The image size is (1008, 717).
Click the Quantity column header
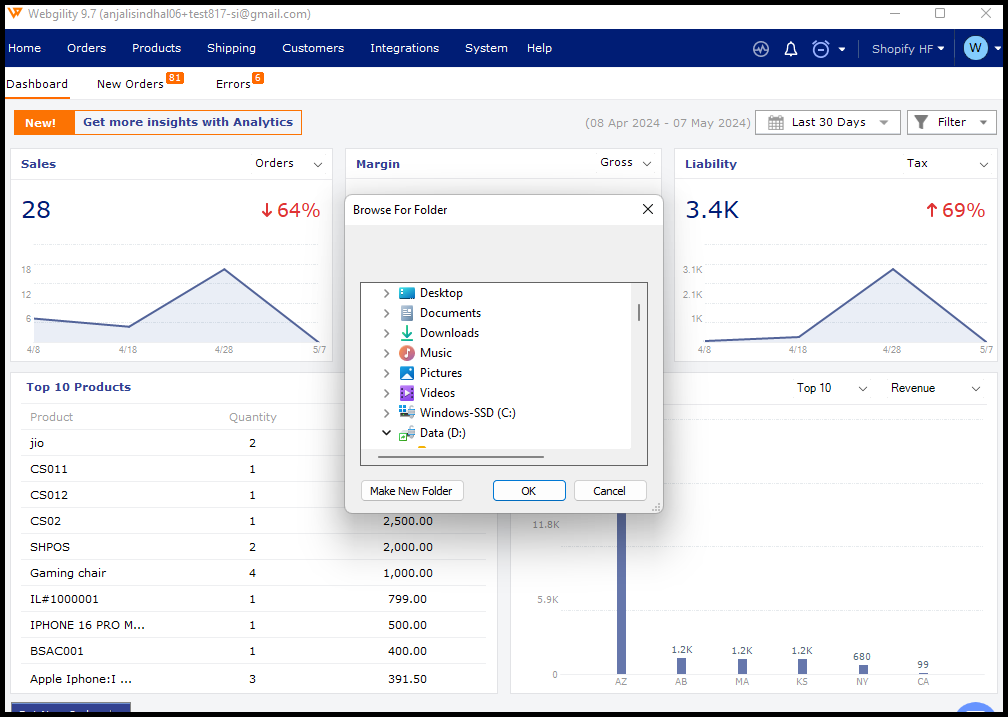pyautogui.click(x=253, y=417)
